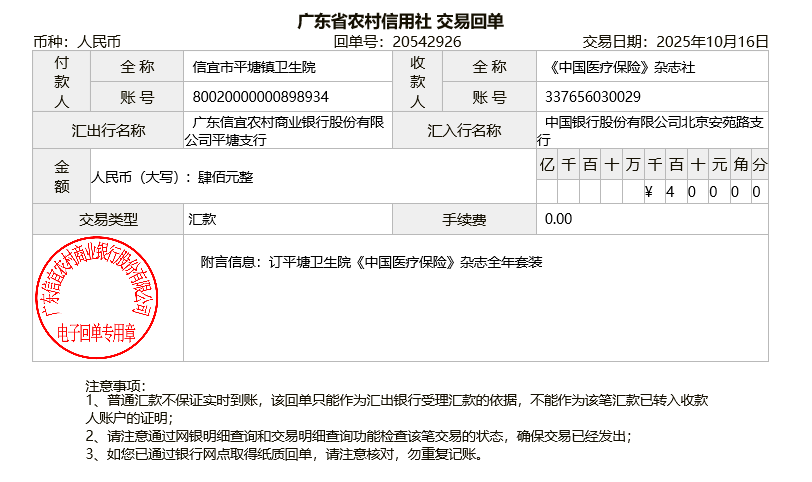Click the receipt title 广东省农村信用社 交易回单

(x=401, y=21)
